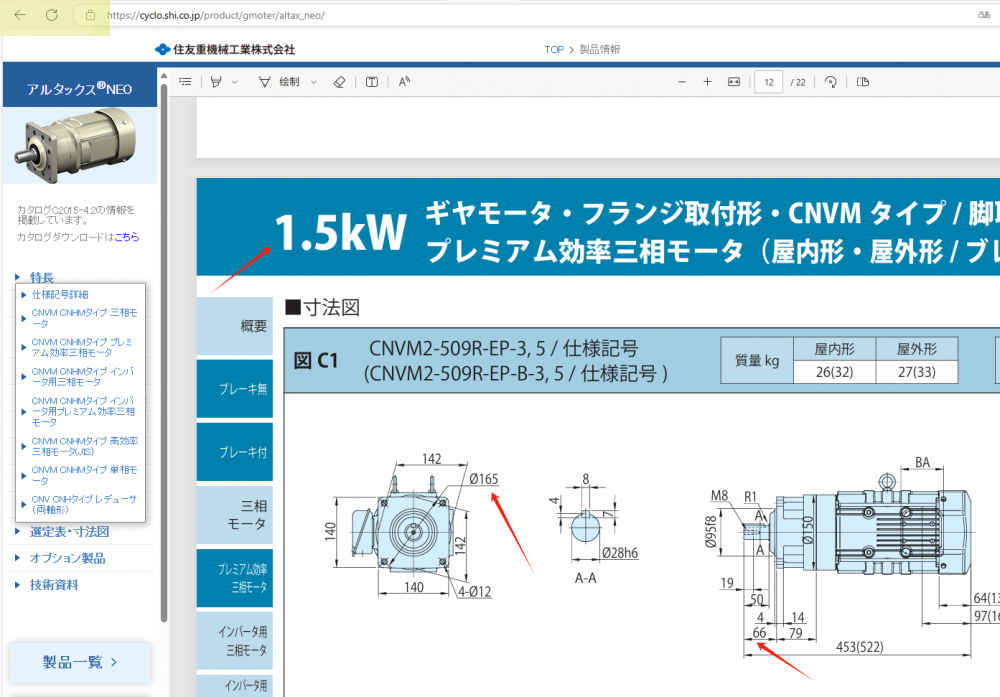Open CNVM CNHMタイプ プレミアム効率三相モータ item

coord(82,347)
